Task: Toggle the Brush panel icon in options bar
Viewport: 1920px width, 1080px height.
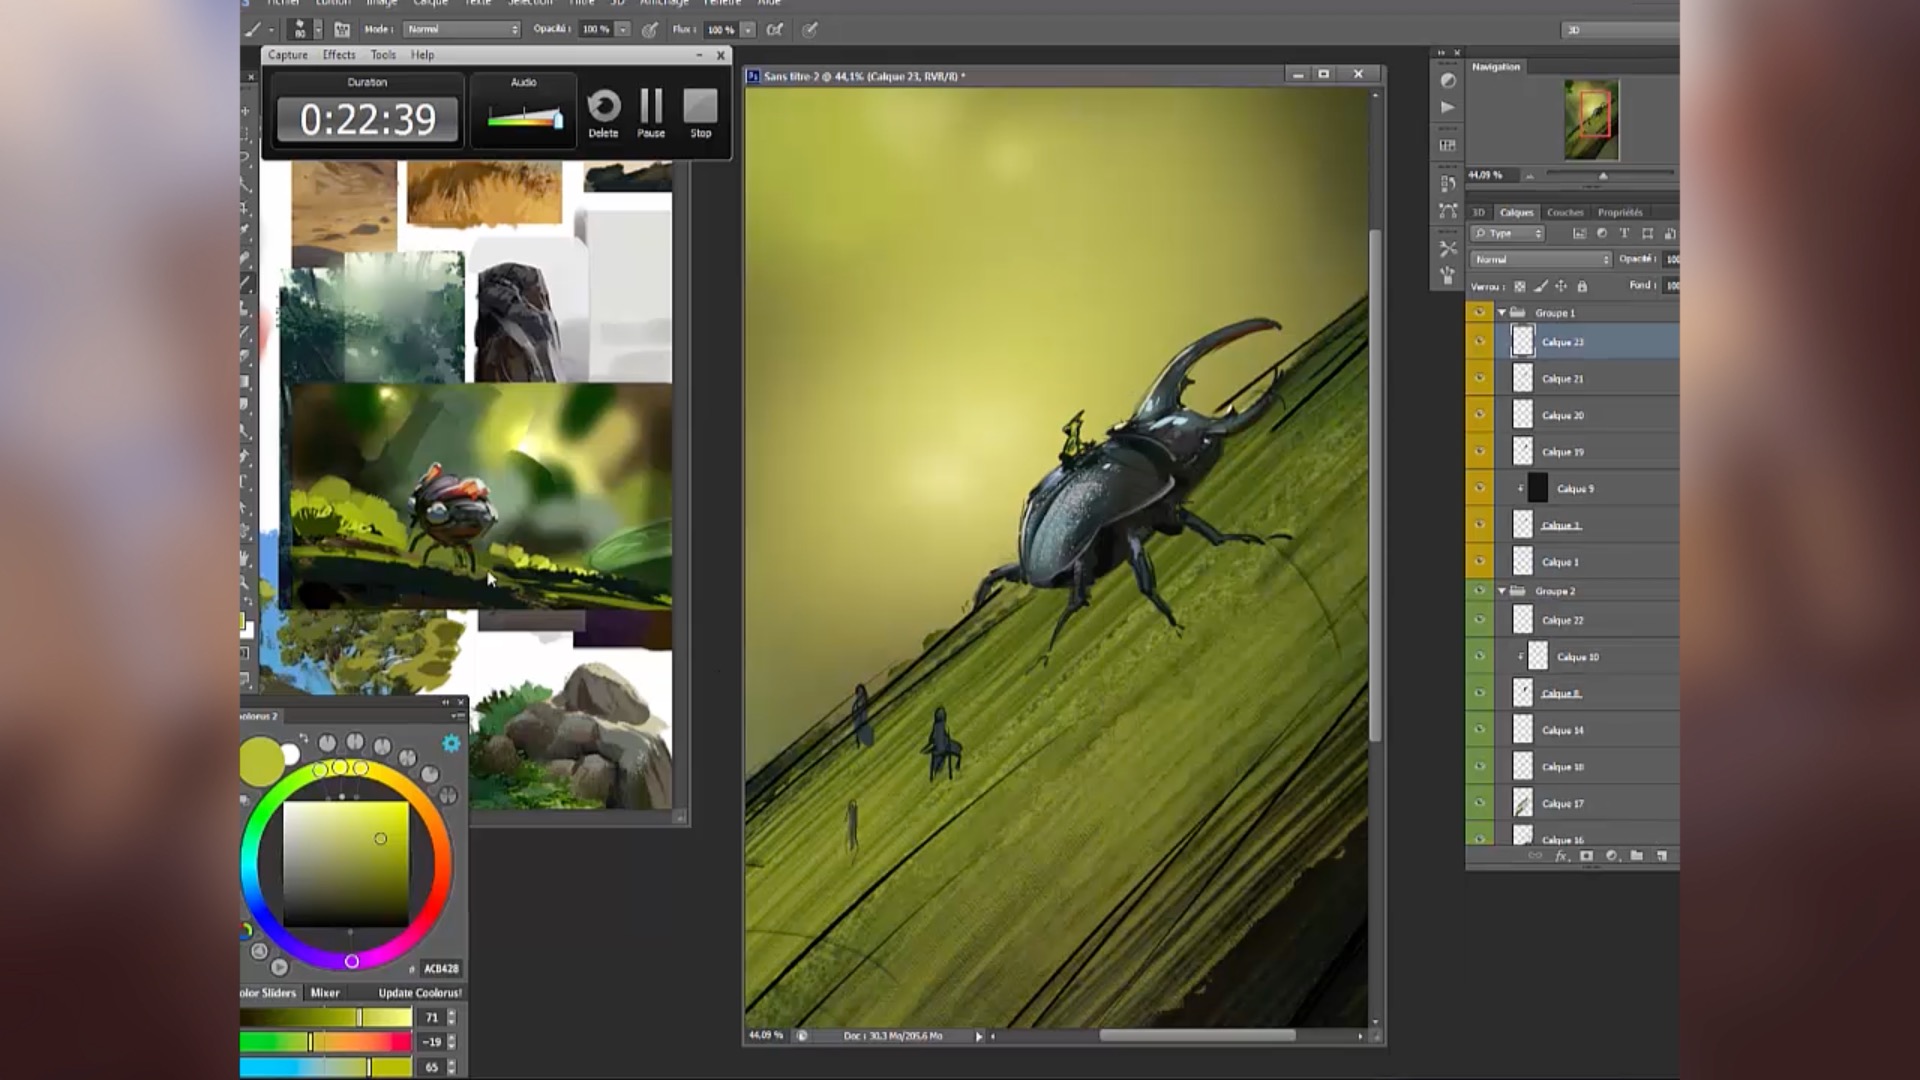Action: click(x=342, y=30)
